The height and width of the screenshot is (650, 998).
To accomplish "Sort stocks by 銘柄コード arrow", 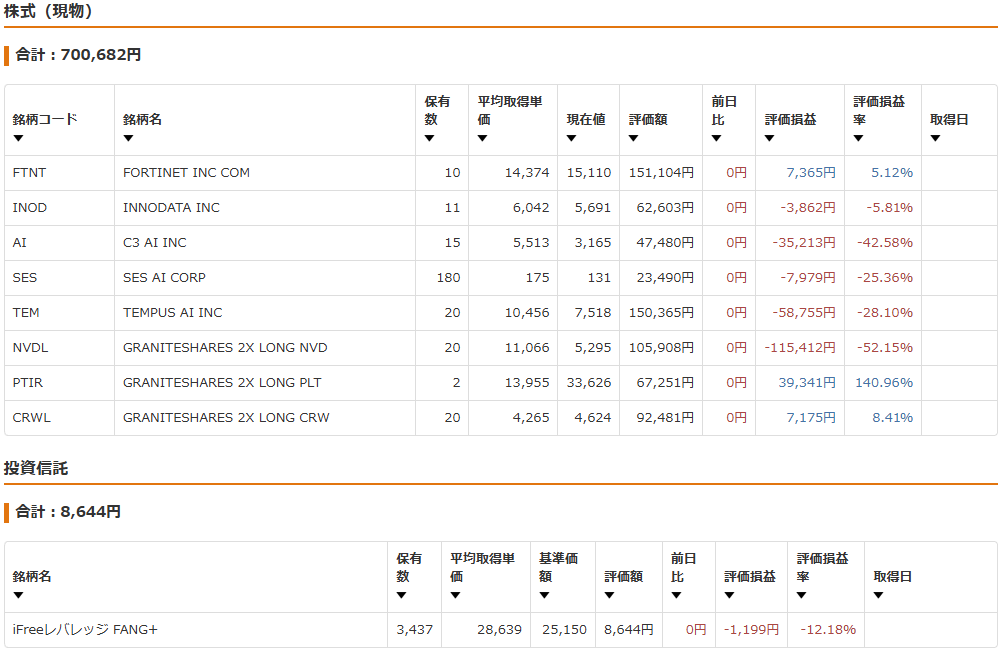I will (18, 138).
